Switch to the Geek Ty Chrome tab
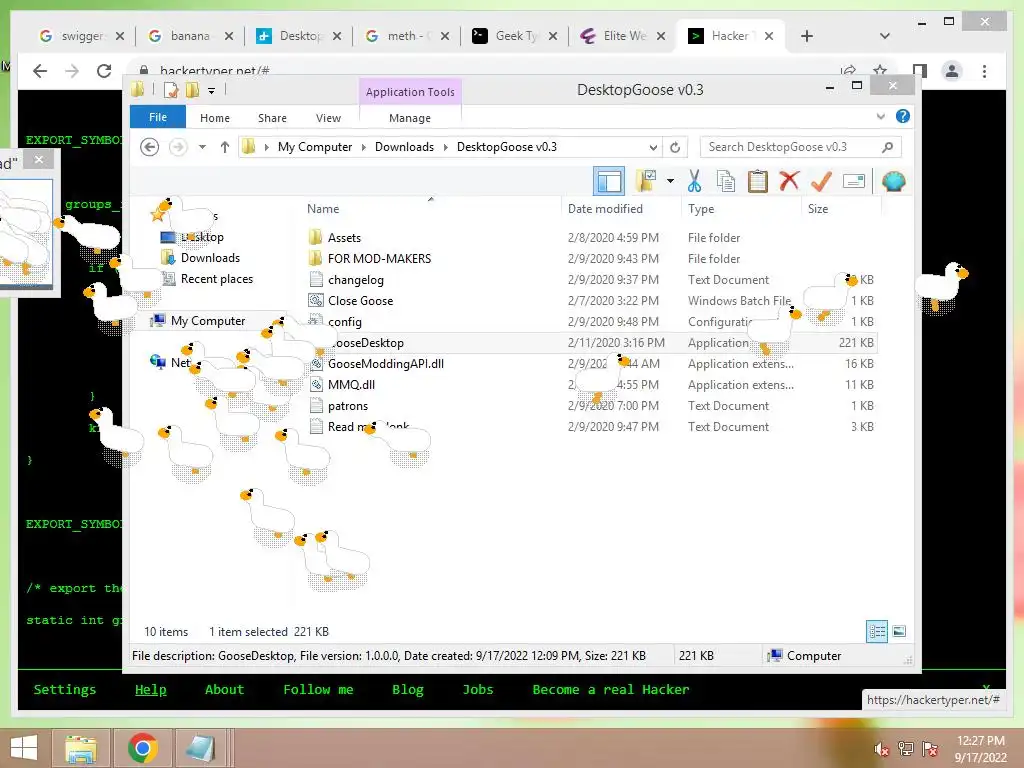The image size is (1024, 768). click(x=515, y=36)
